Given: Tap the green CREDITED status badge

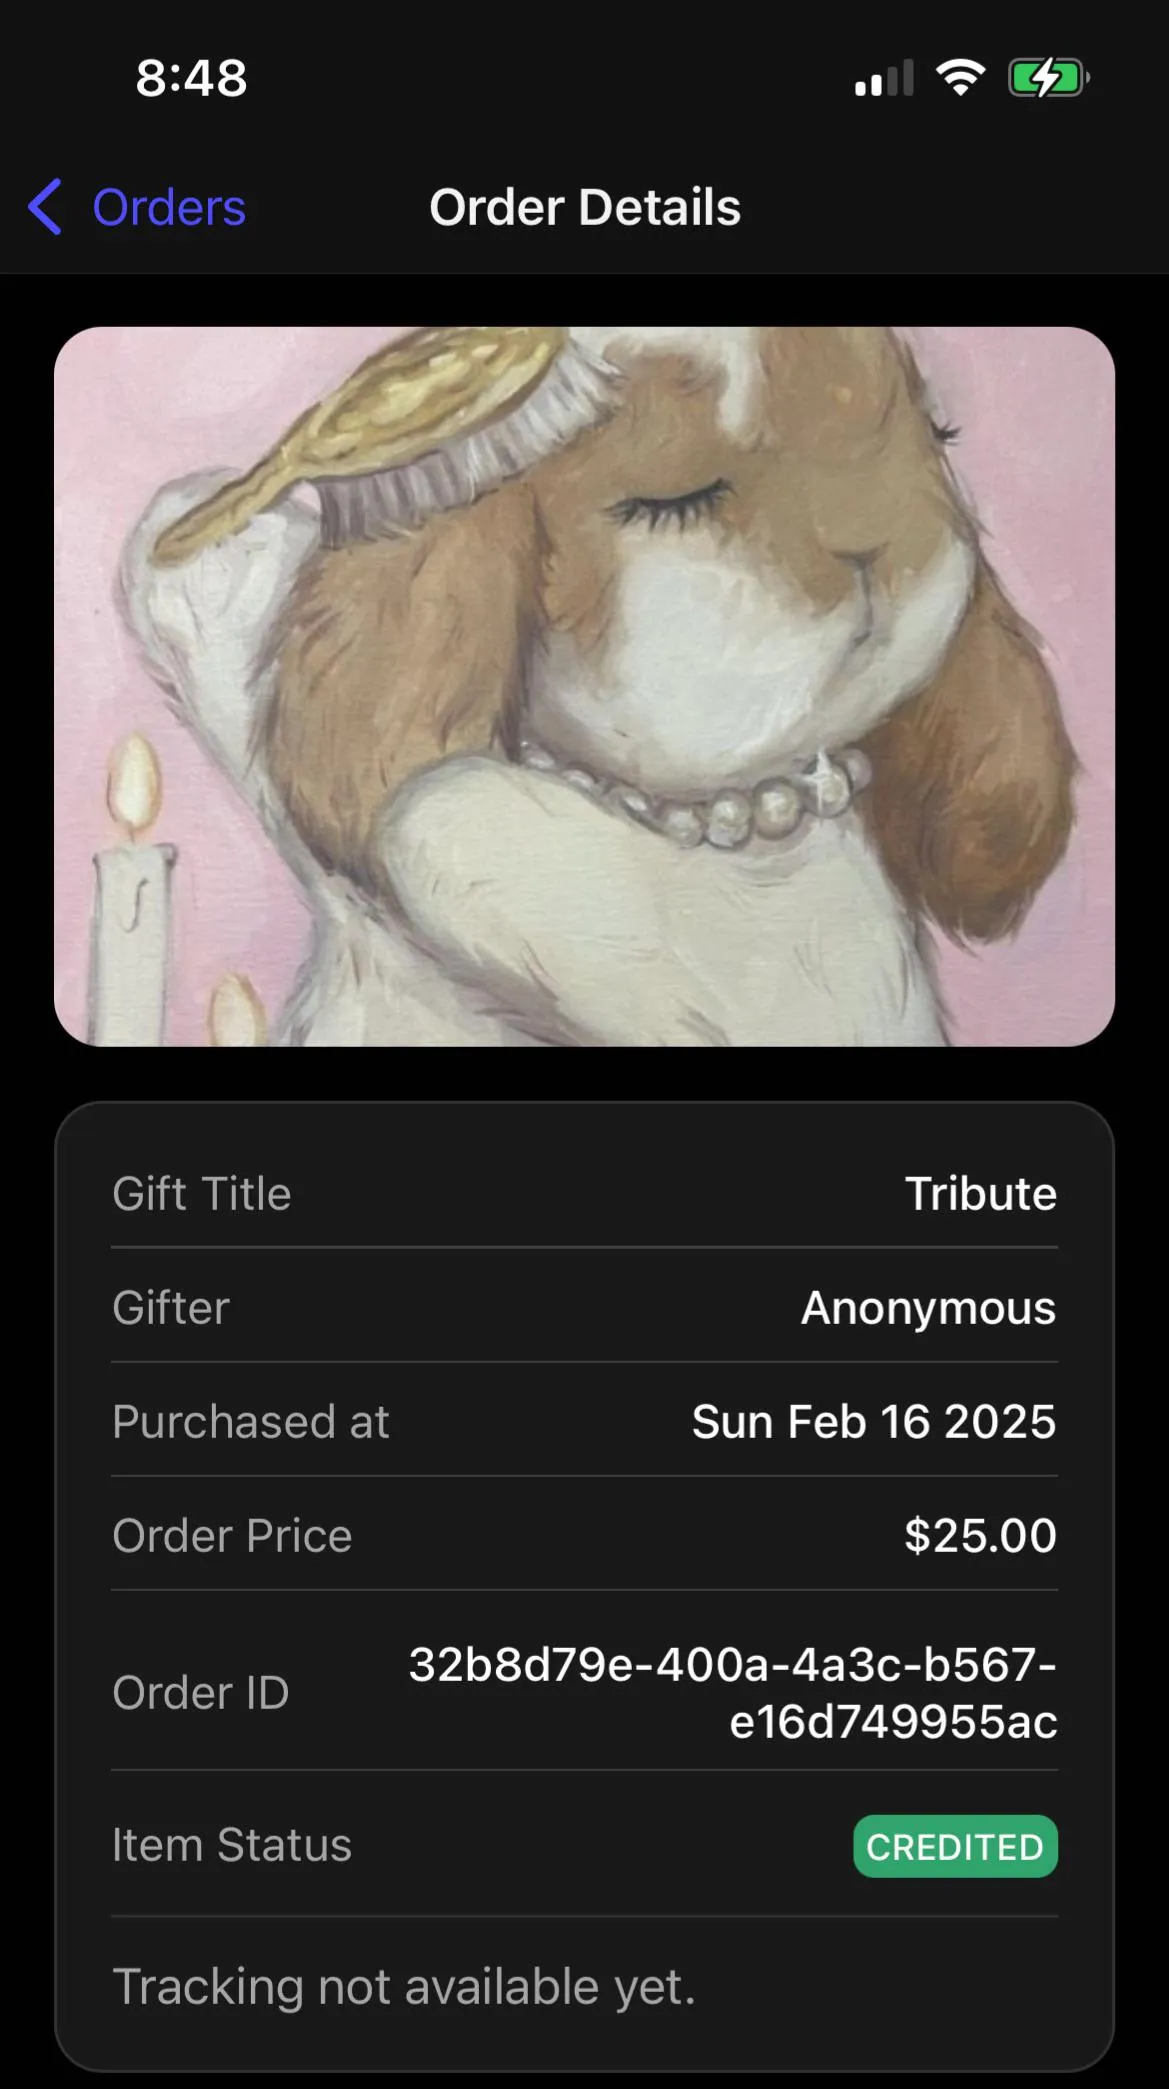Looking at the screenshot, I should pyautogui.click(x=955, y=1846).
